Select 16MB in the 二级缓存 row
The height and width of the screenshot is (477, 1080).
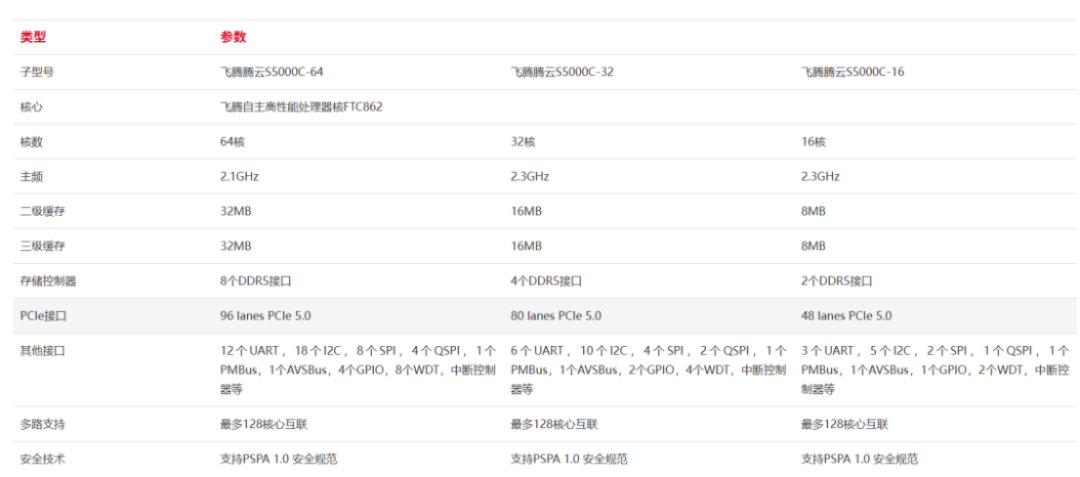[526, 211]
